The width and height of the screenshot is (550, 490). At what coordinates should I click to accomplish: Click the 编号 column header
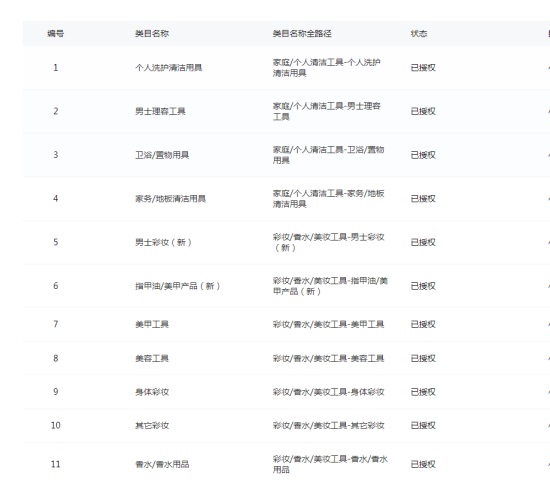click(x=55, y=34)
